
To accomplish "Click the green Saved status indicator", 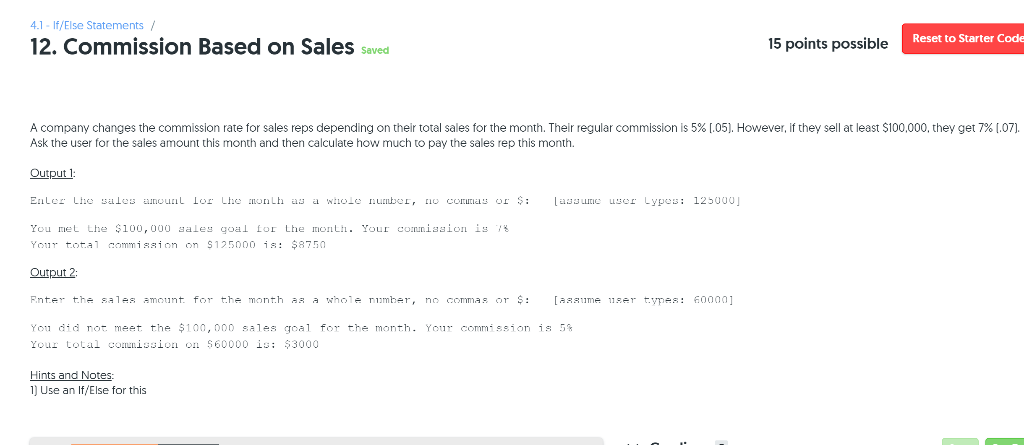I will 375,50.
